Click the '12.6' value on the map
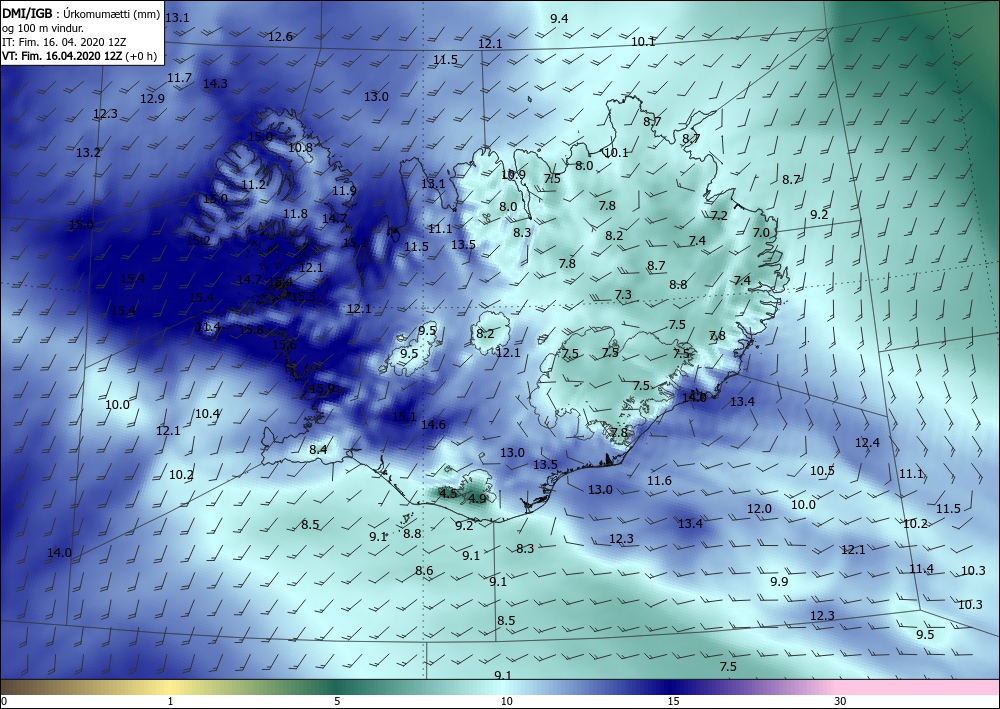 280,36
